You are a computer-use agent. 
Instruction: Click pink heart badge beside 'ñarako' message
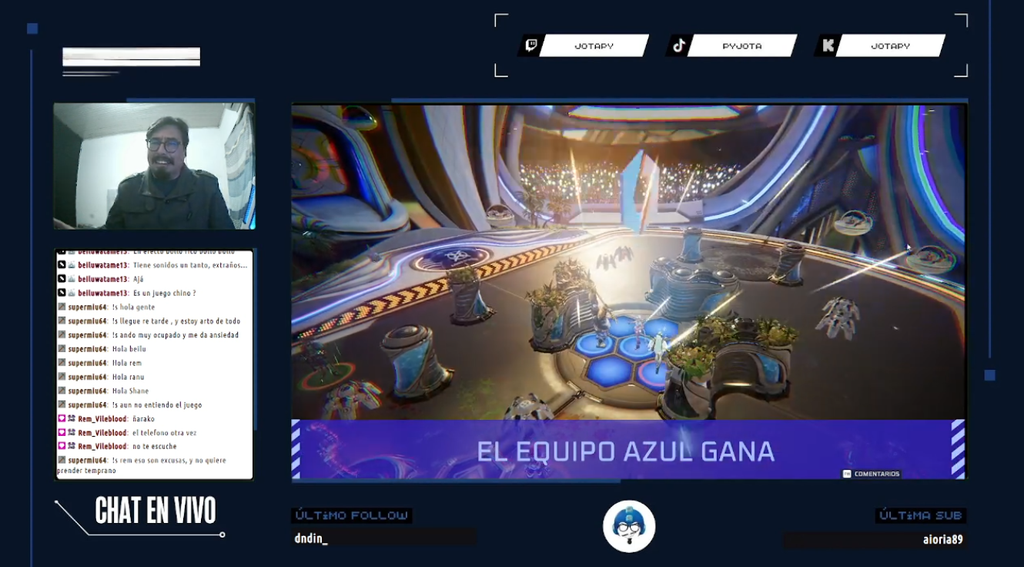pyautogui.click(x=62, y=419)
